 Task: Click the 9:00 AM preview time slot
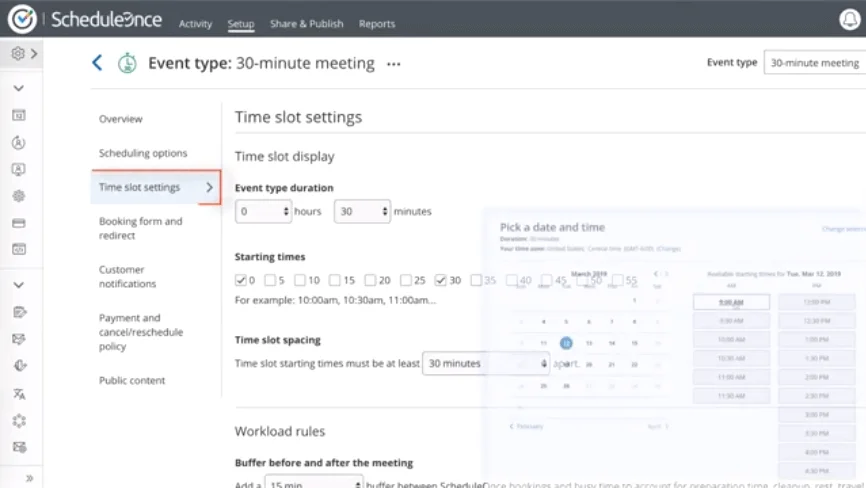(x=731, y=302)
